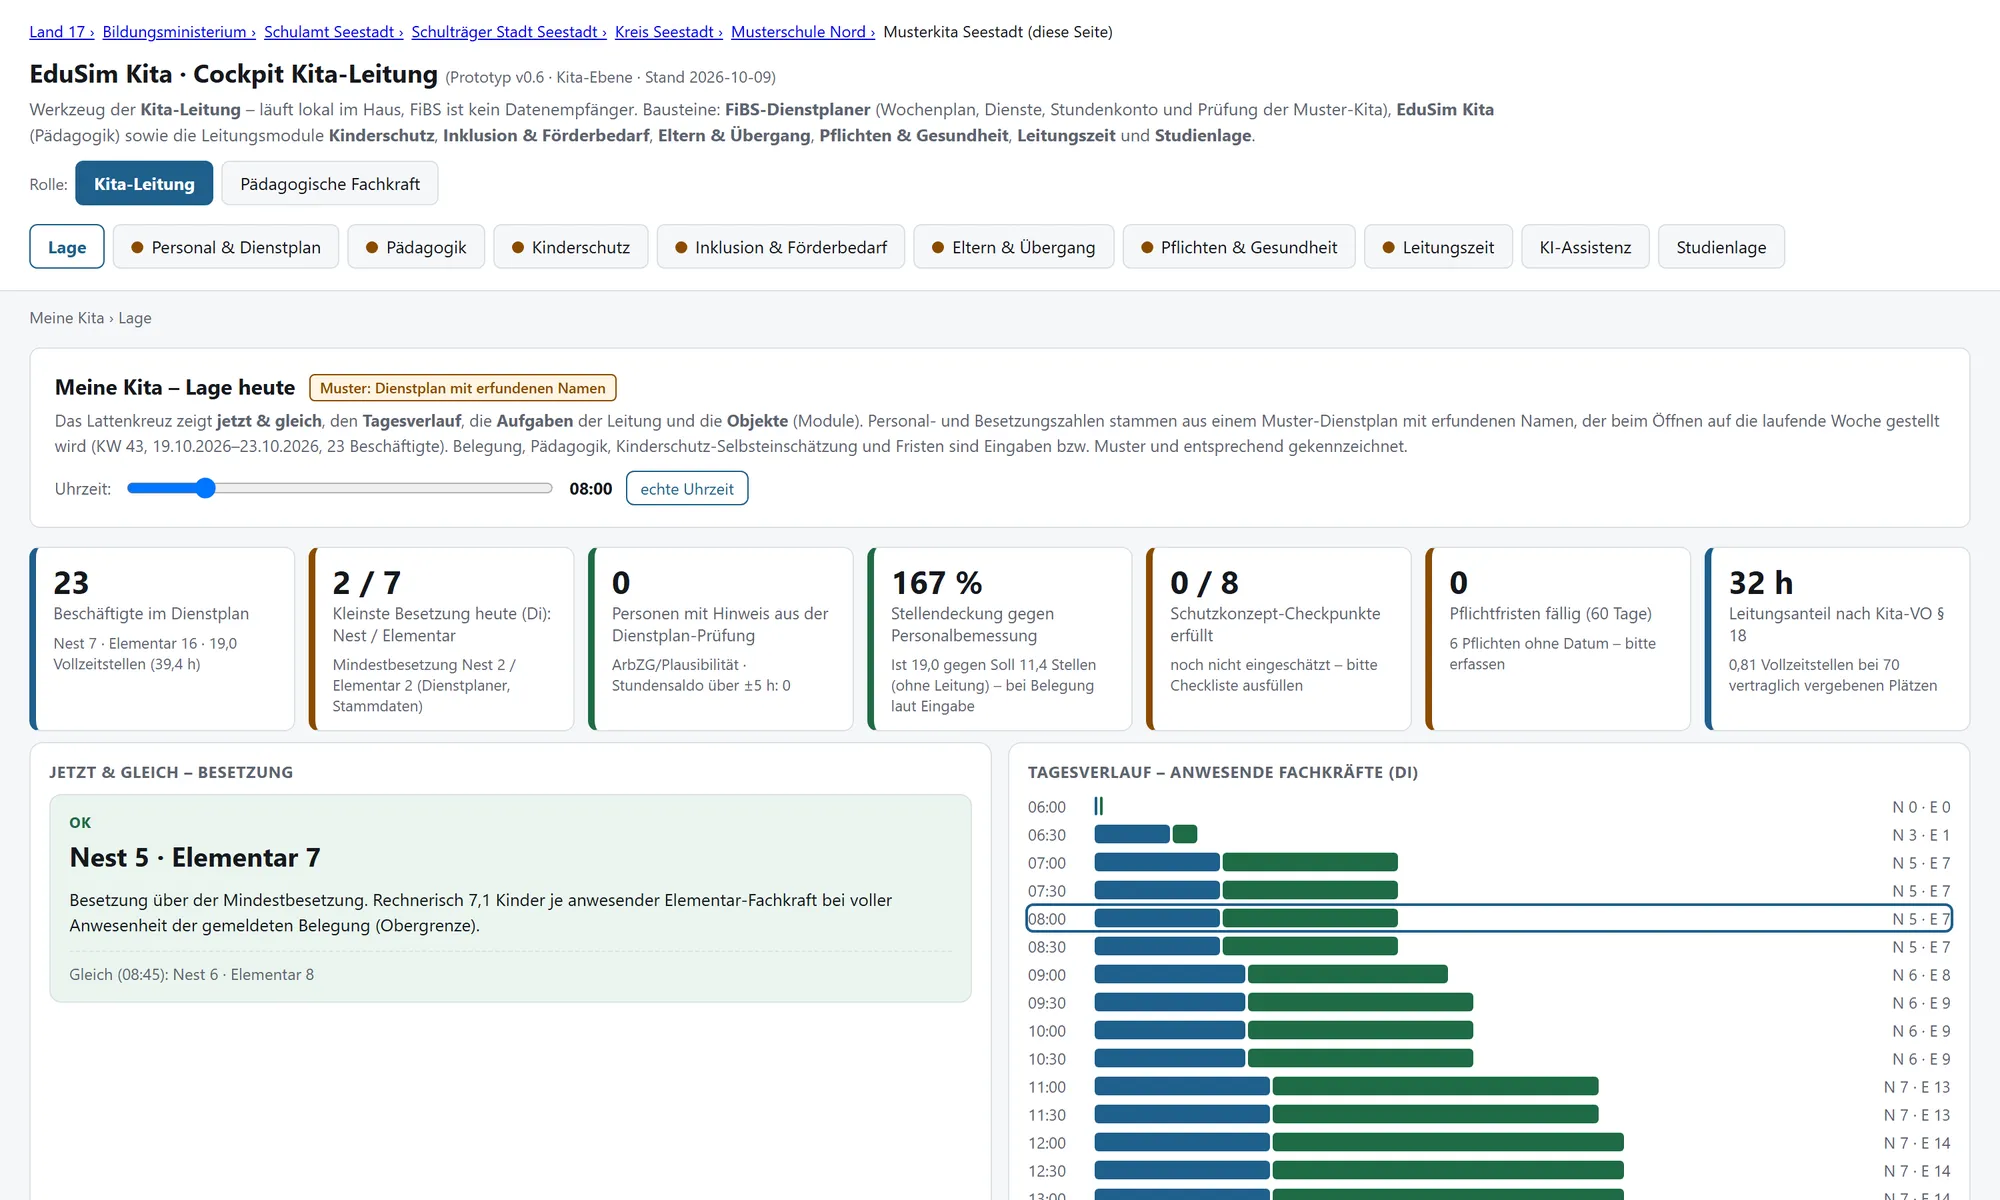The width and height of the screenshot is (2000, 1200).
Task: Click the 'N 7 · E 13' label at 11:30
Action: point(1917,1115)
